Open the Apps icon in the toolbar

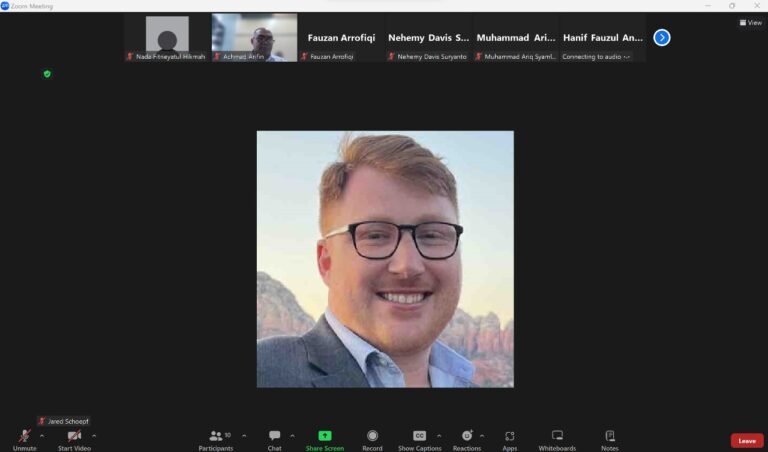click(x=510, y=437)
